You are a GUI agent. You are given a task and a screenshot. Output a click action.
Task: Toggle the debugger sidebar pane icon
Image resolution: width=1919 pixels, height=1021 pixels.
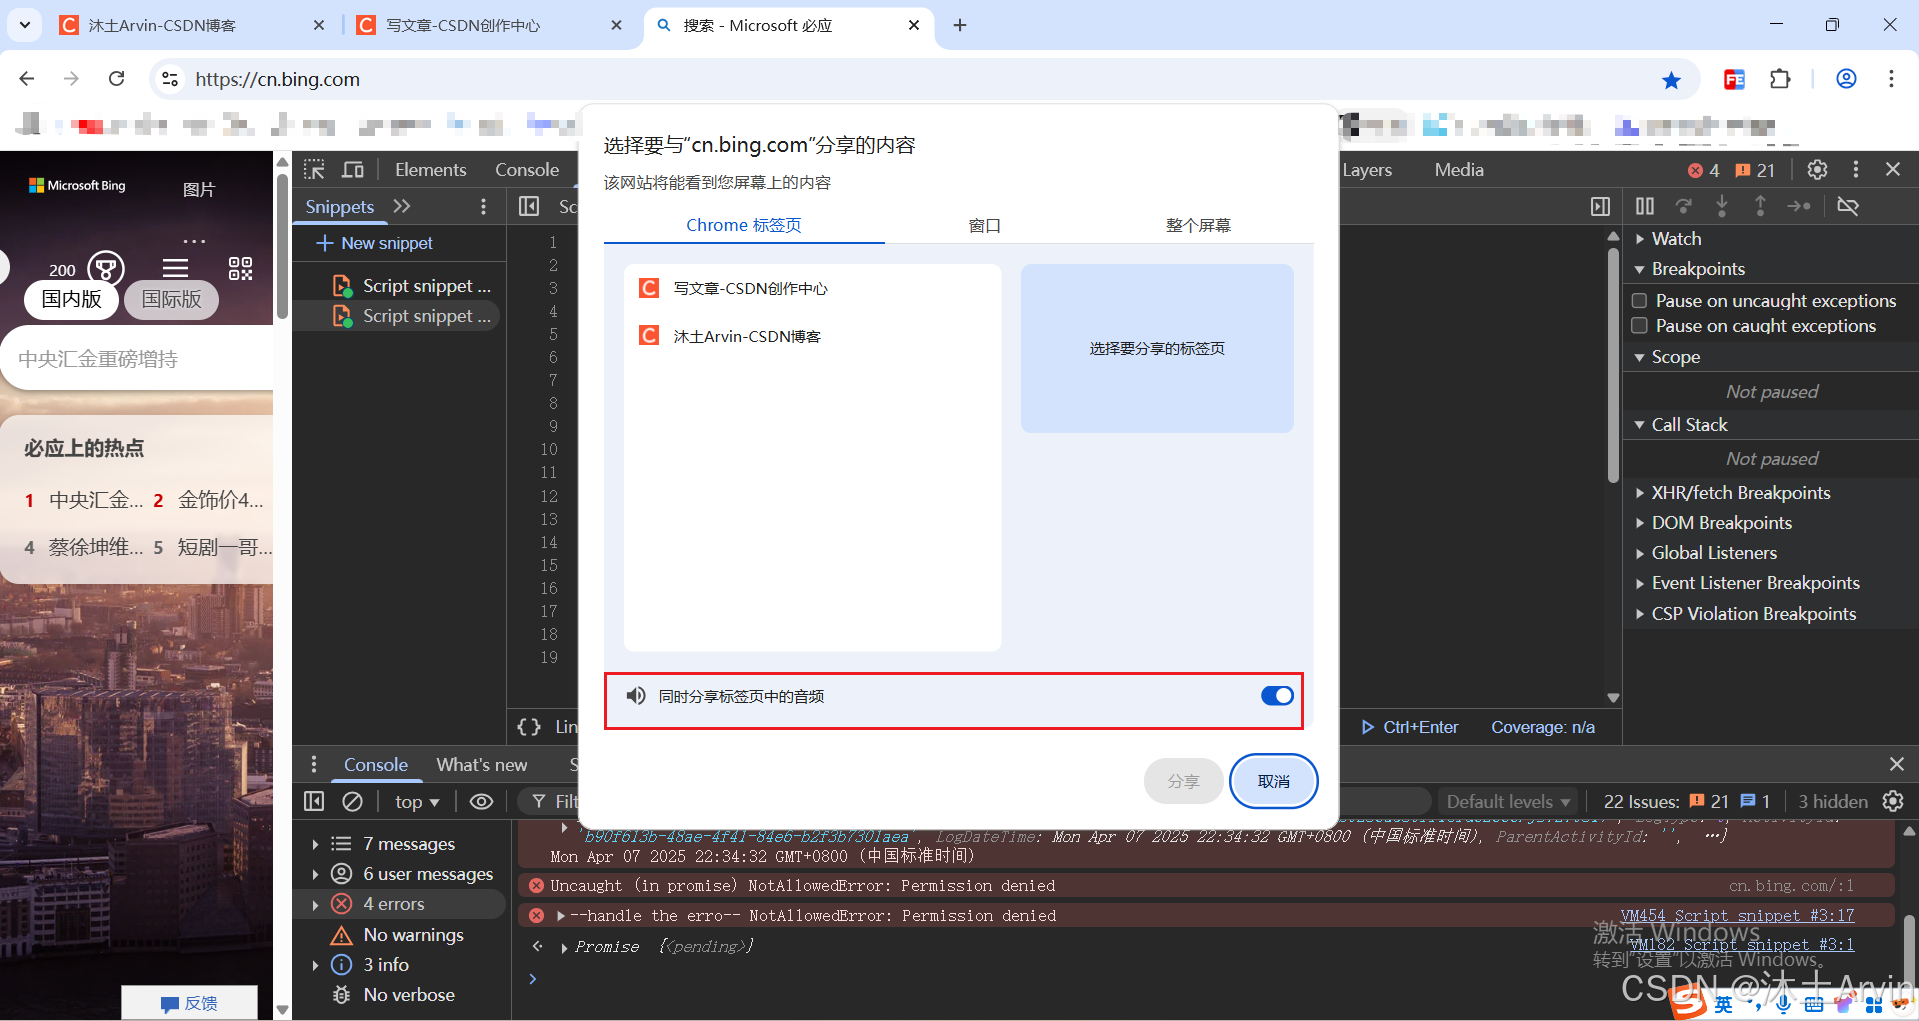1600,206
